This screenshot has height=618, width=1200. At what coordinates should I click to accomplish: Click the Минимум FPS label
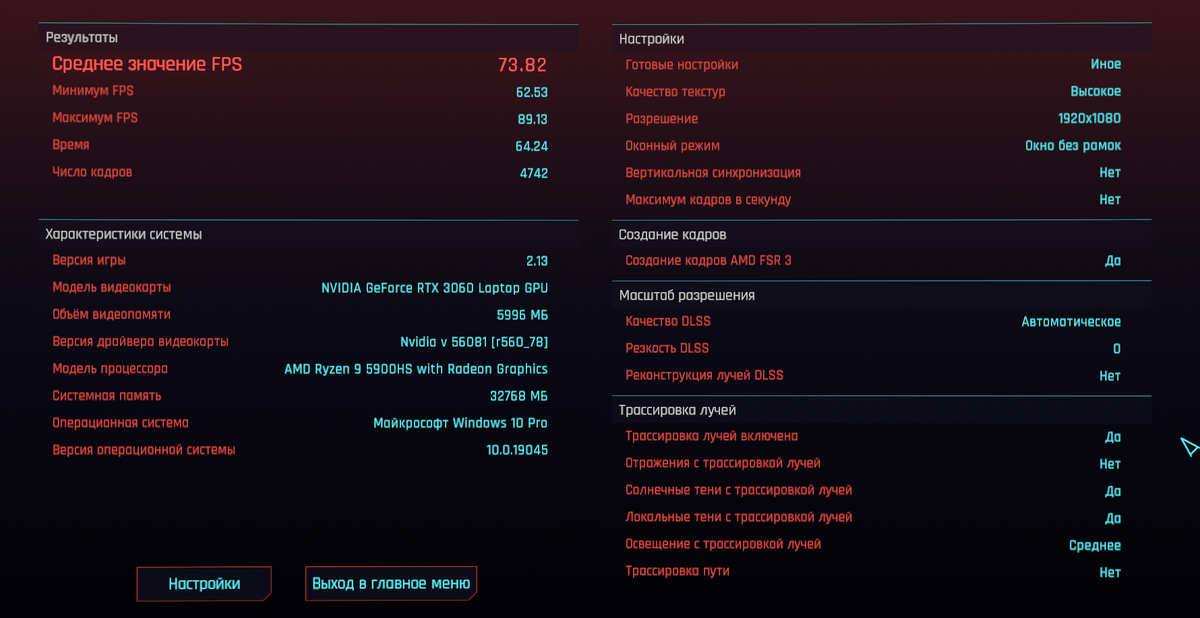click(x=93, y=91)
